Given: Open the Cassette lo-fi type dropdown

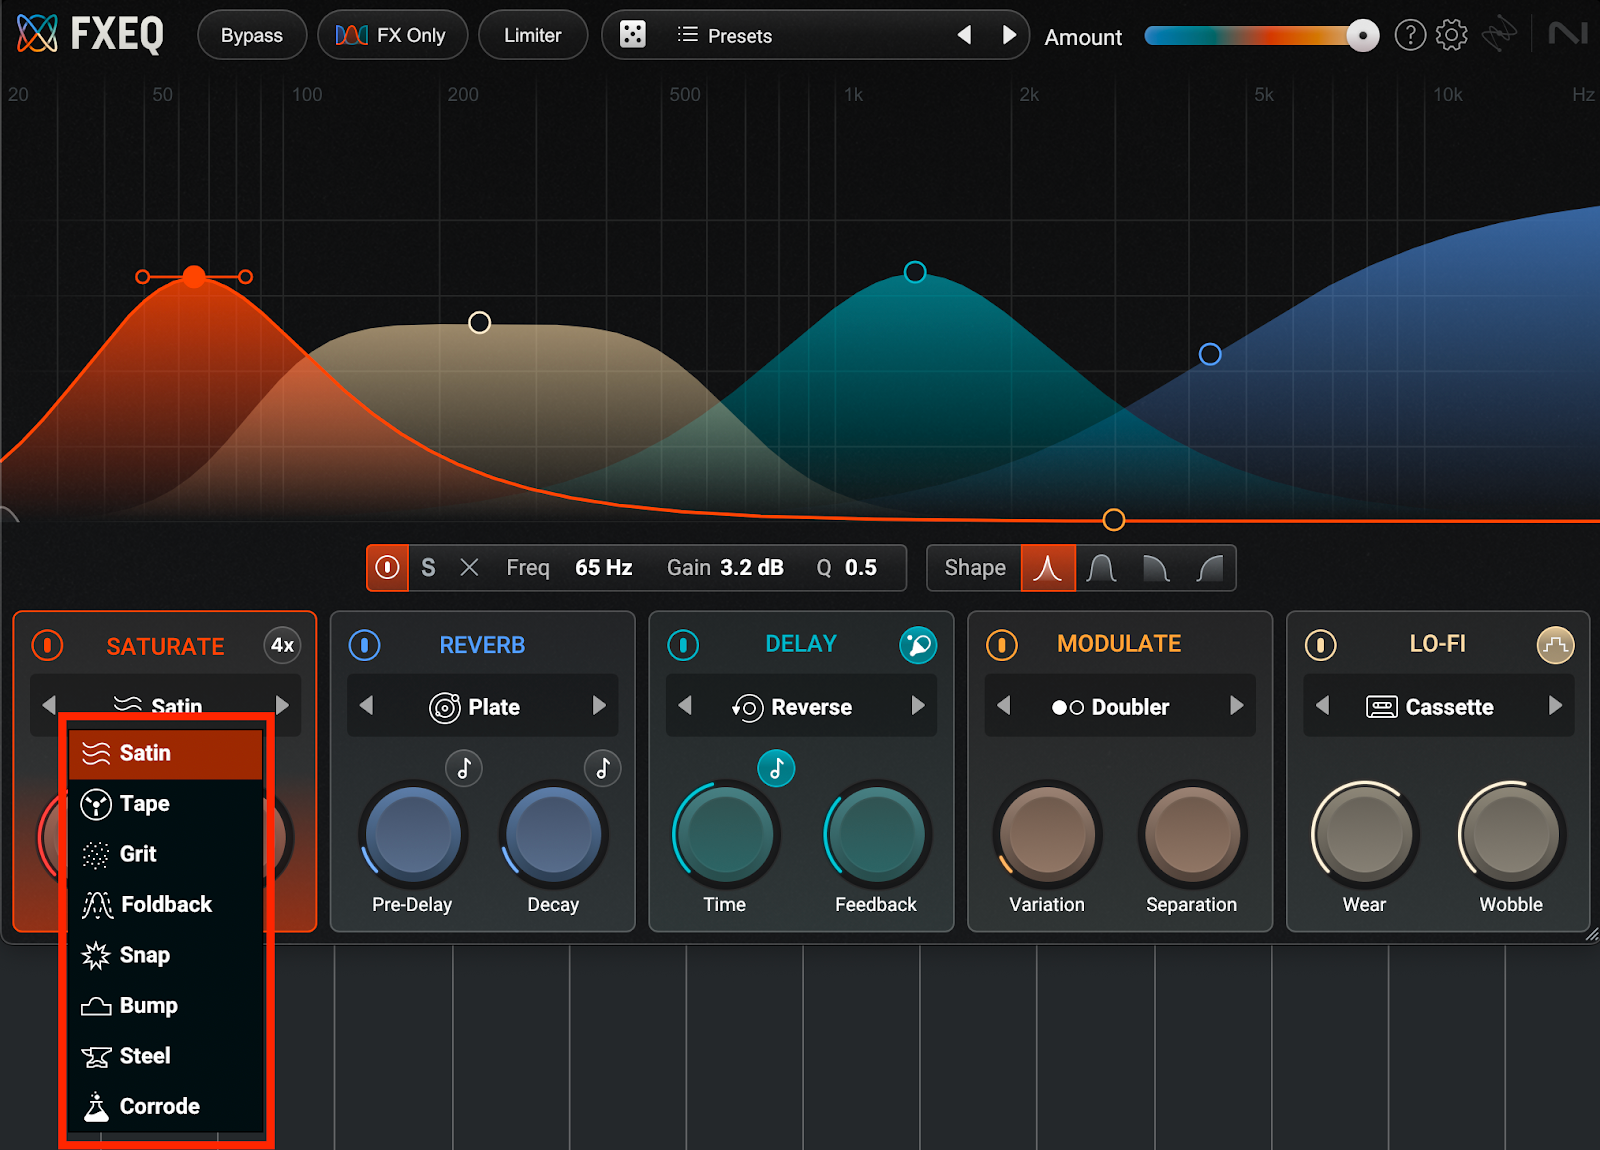Looking at the screenshot, I should [x=1430, y=707].
